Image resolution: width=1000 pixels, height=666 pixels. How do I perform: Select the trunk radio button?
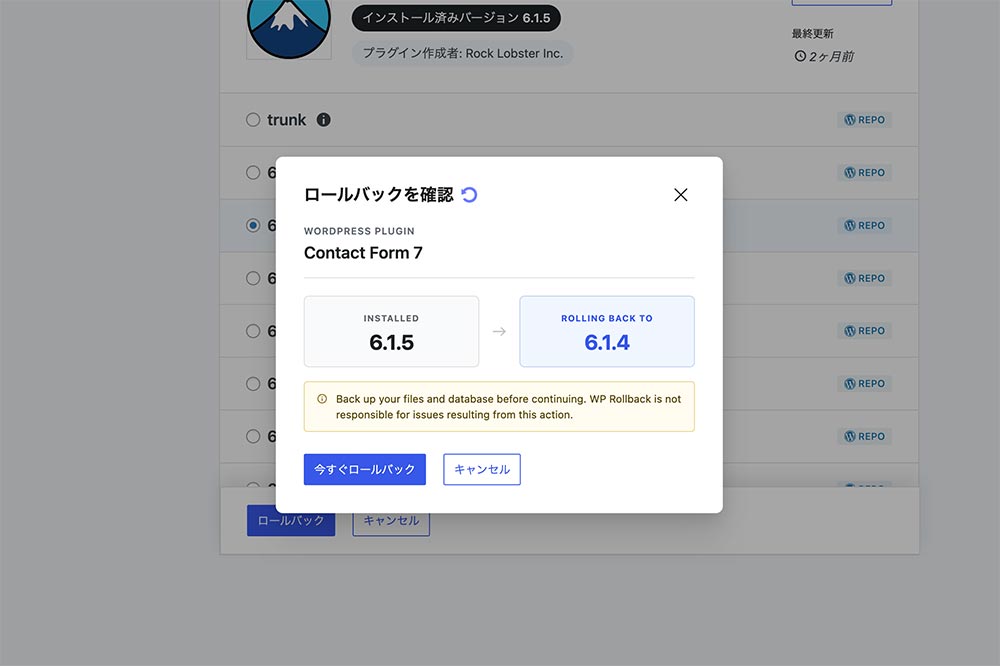[x=253, y=120]
